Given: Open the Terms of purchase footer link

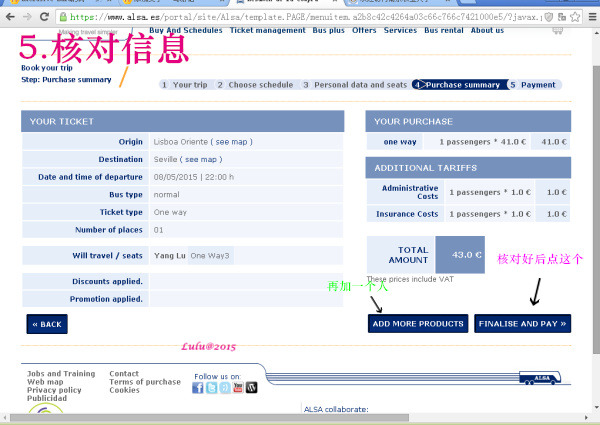Looking at the screenshot, I should point(145,382).
